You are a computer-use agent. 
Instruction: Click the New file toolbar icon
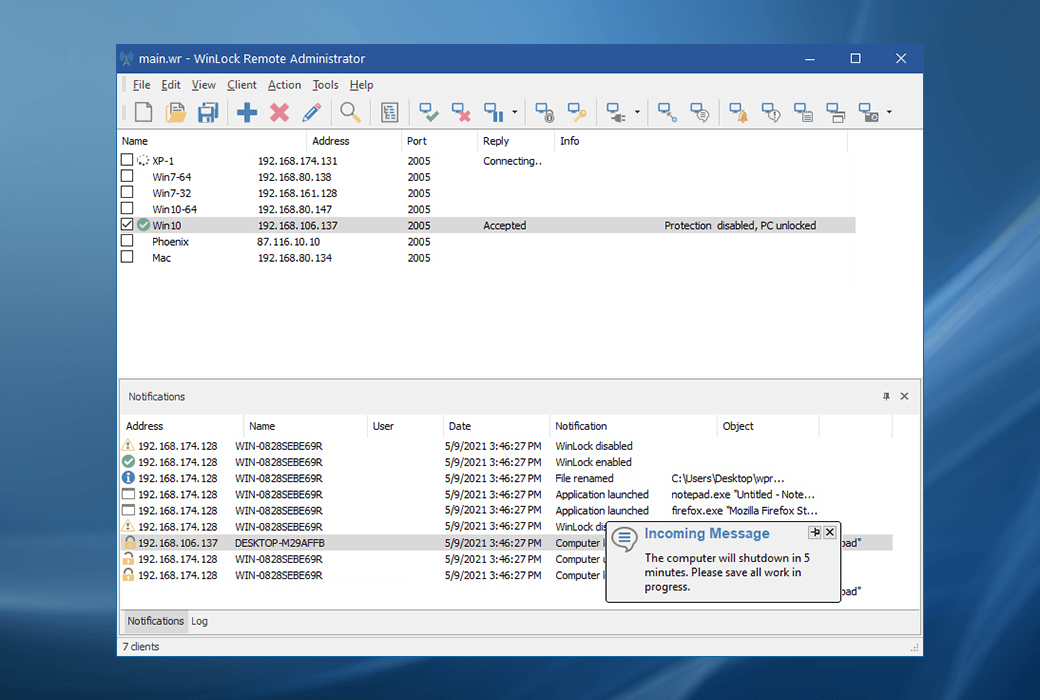coord(143,112)
